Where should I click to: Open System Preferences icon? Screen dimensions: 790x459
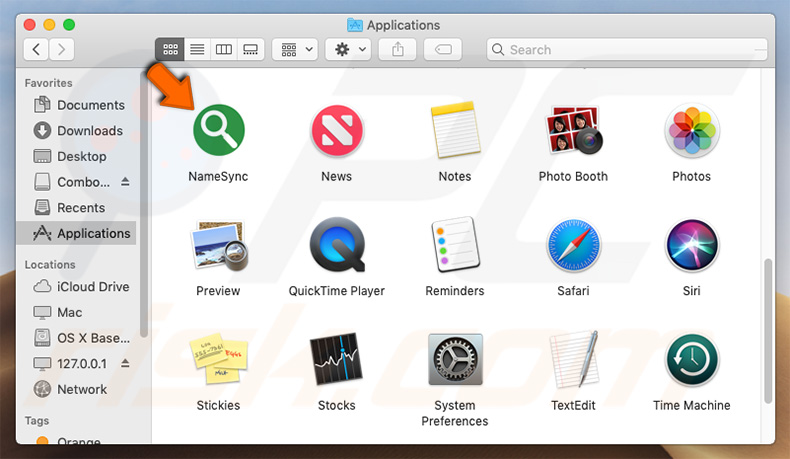(455, 359)
